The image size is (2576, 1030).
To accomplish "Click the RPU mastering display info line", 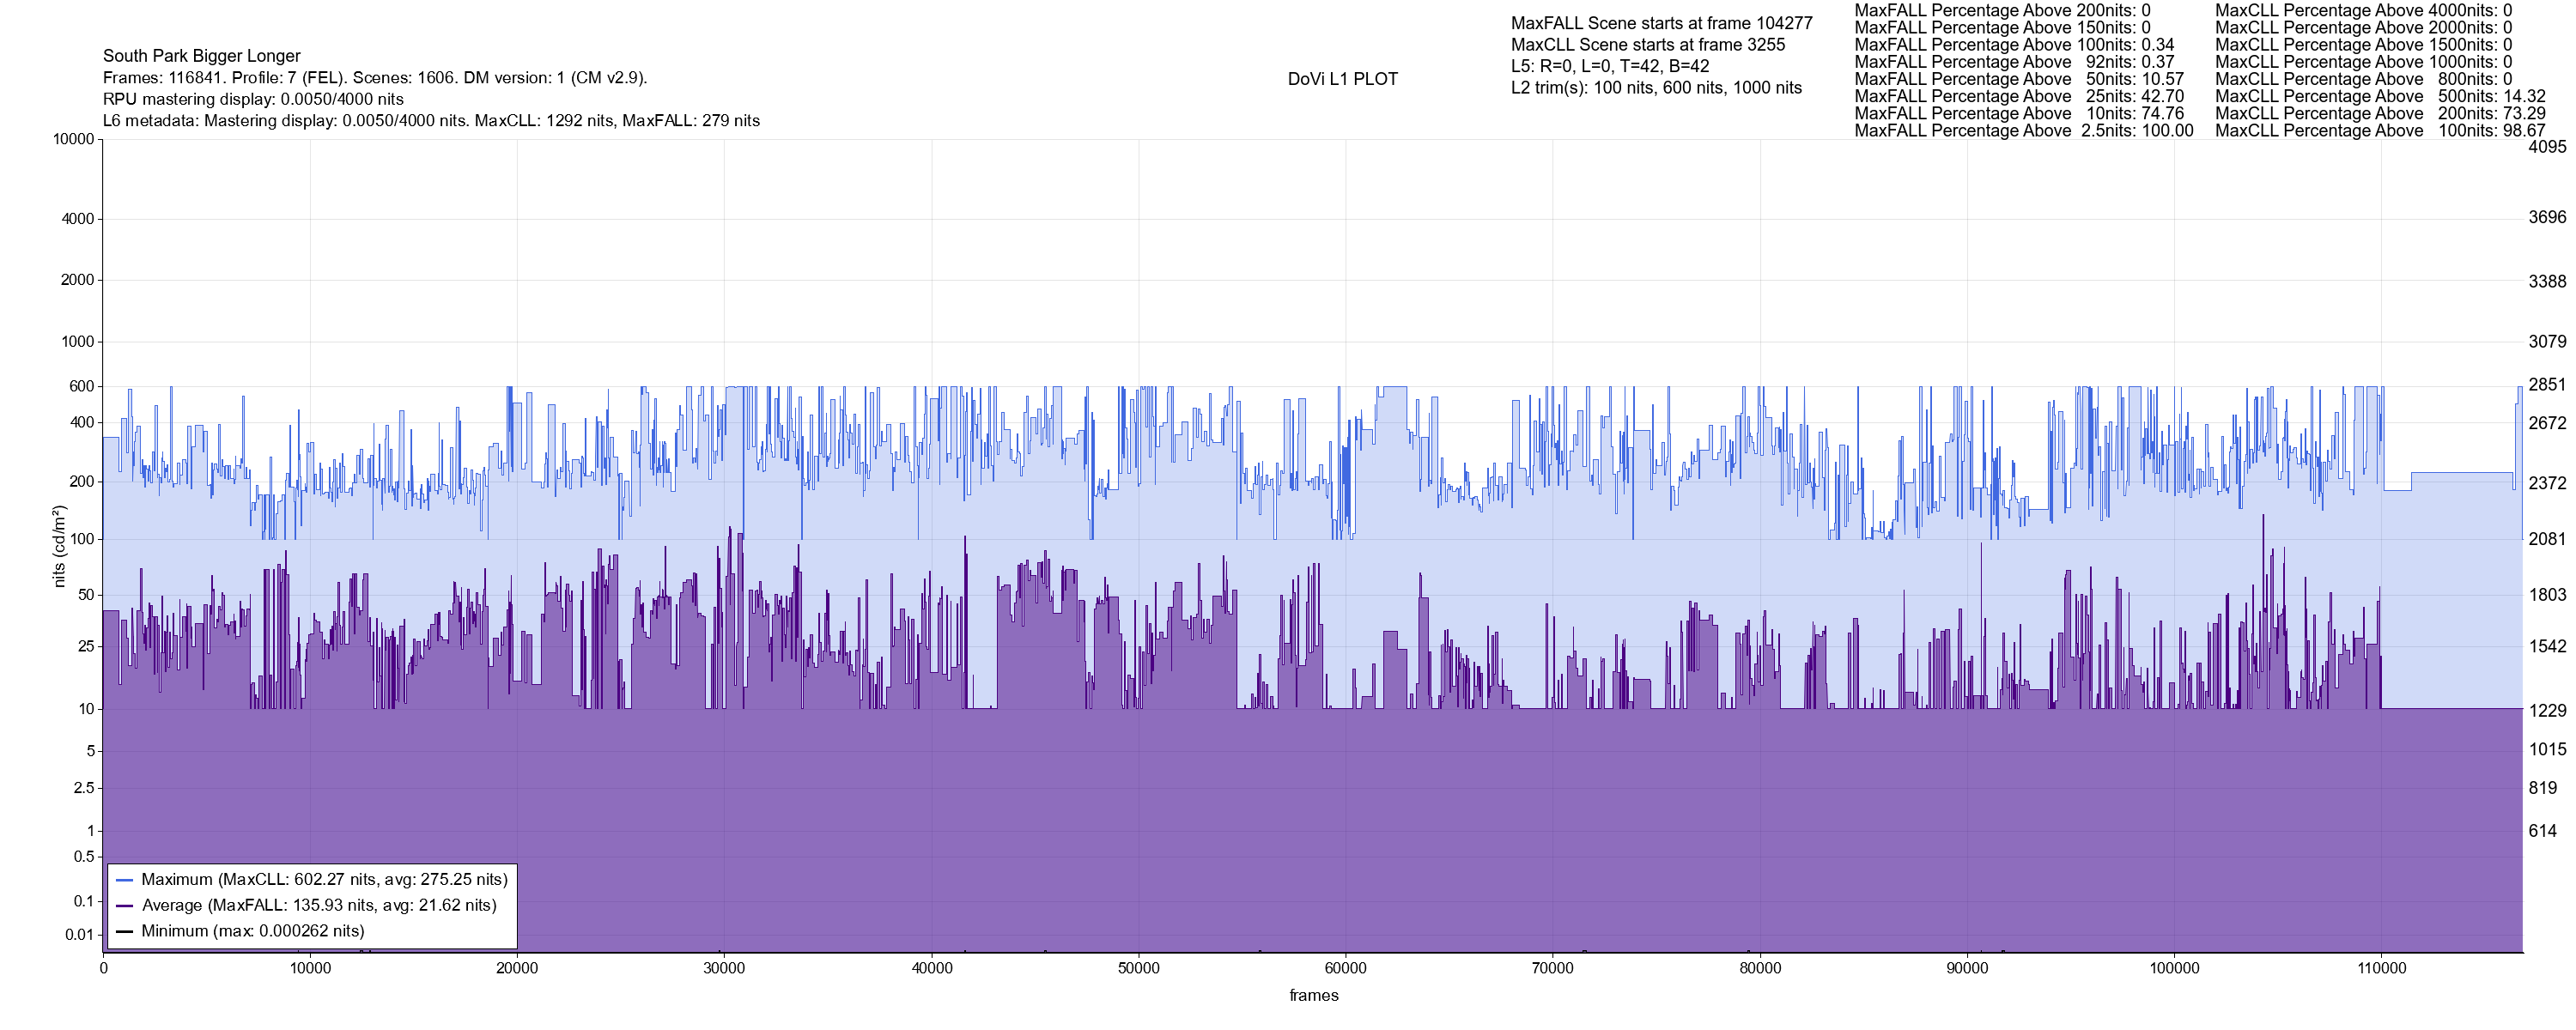I will pyautogui.click(x=253, y=99).
